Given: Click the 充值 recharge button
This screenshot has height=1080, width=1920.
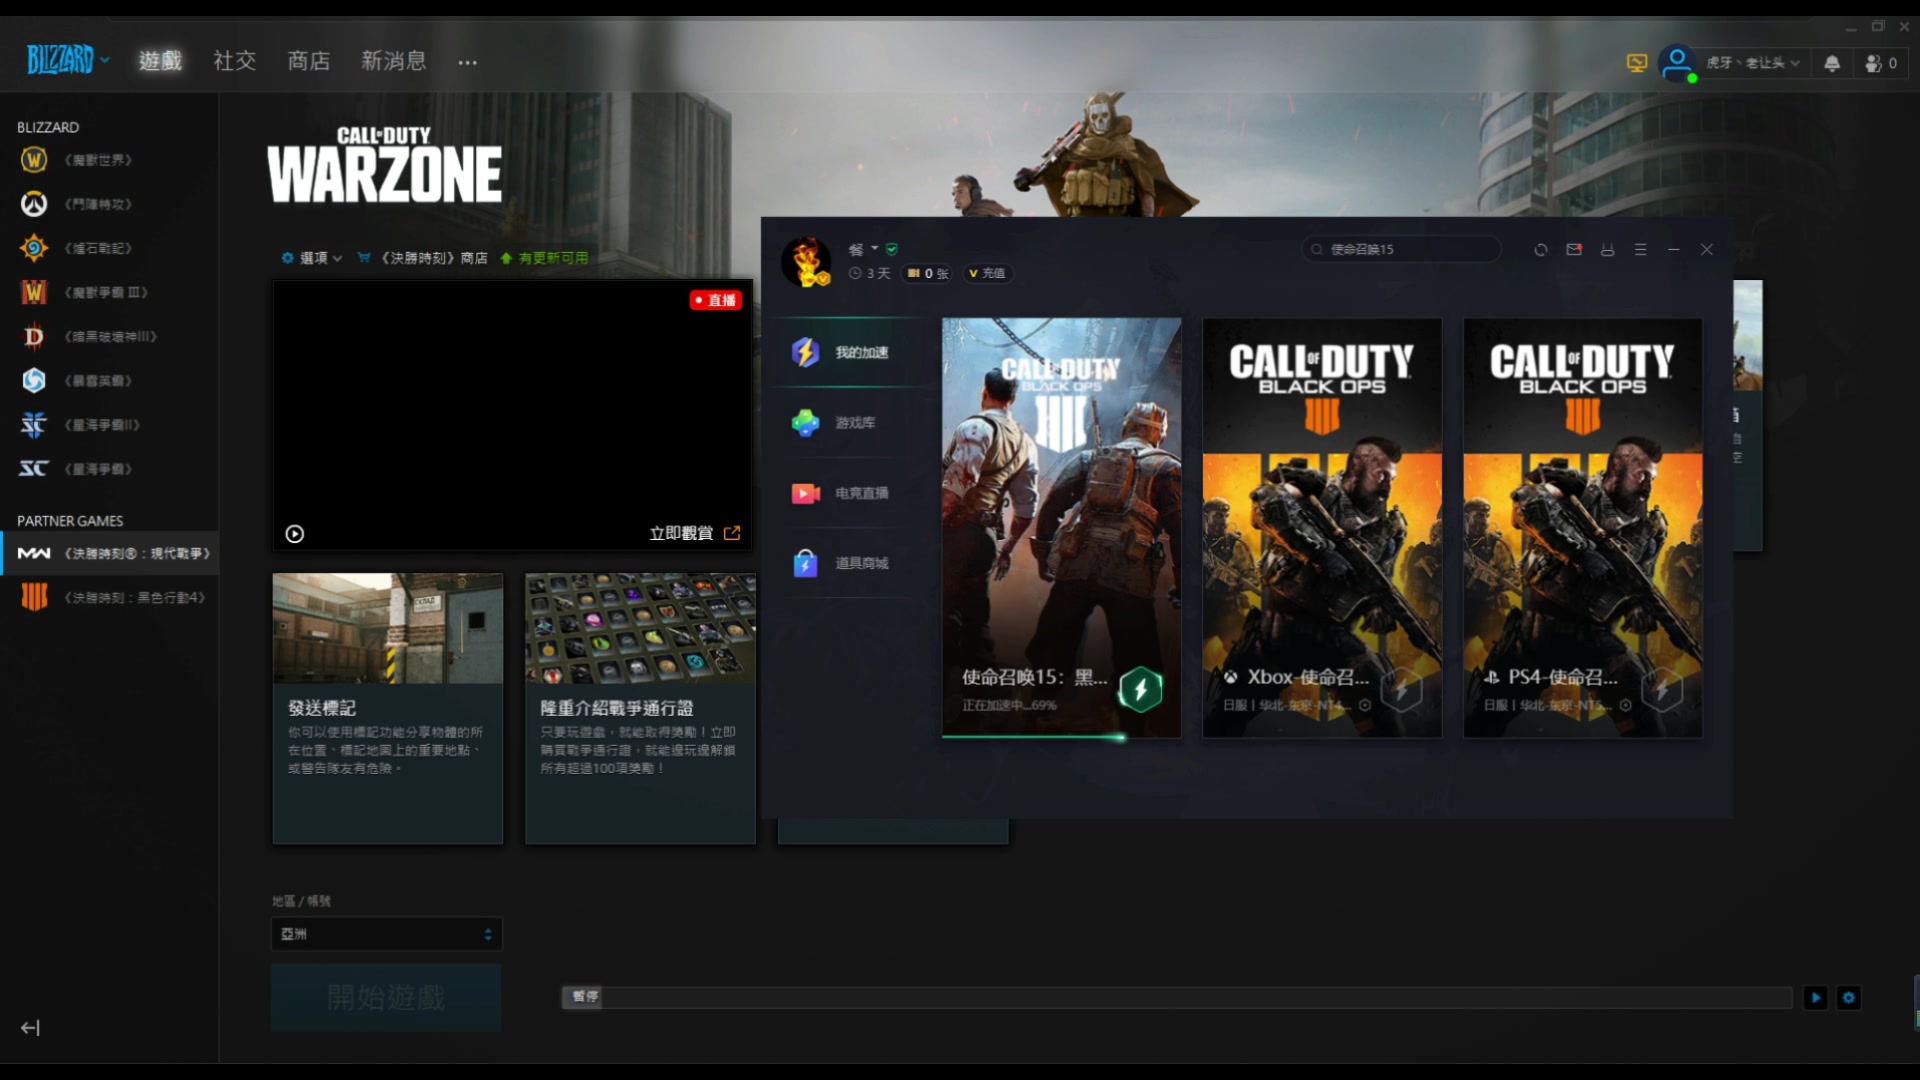Looking at the screenshot, I should point(988,273).
